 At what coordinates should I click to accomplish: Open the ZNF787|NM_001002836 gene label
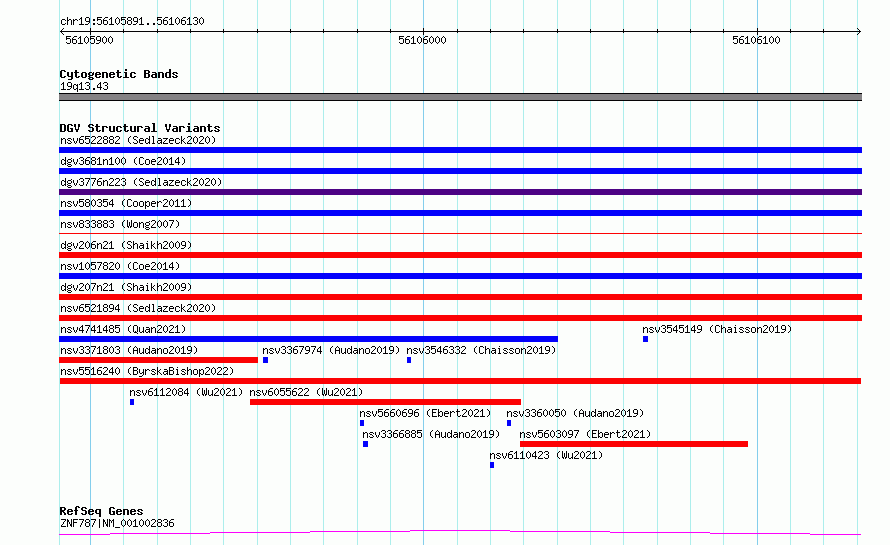(117, 523)
